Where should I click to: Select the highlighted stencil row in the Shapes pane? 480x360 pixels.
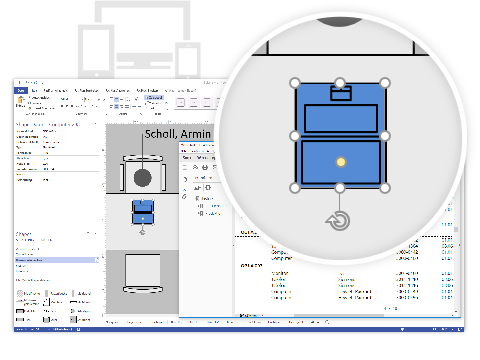coord(57,260)
